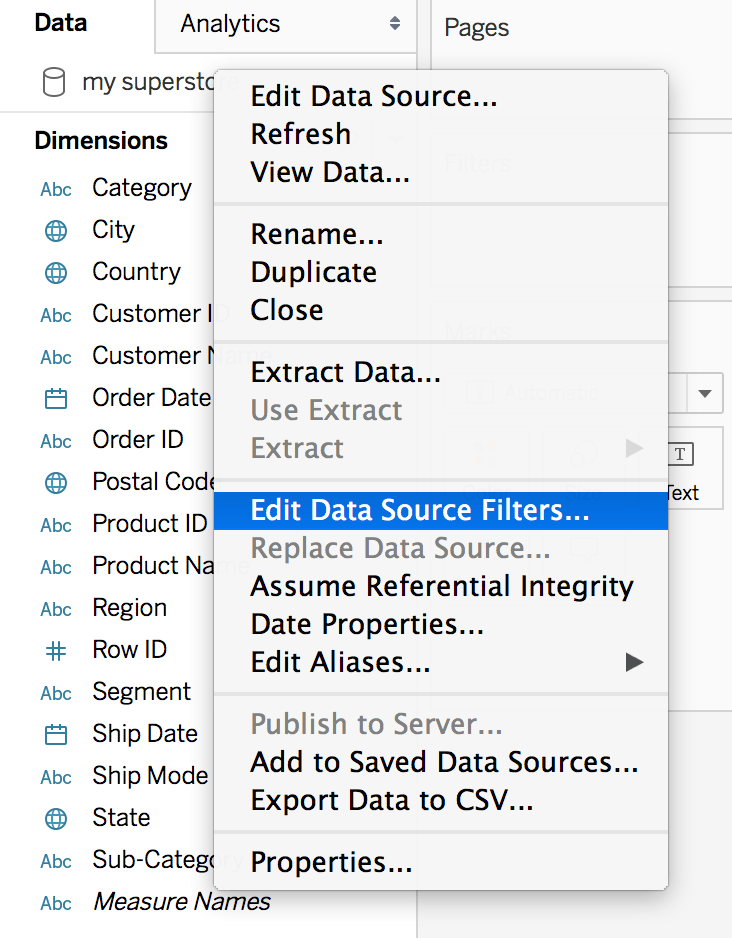Click the Abc icon next to Segment
Screen dimensions: 732x938
pos(56,693)
